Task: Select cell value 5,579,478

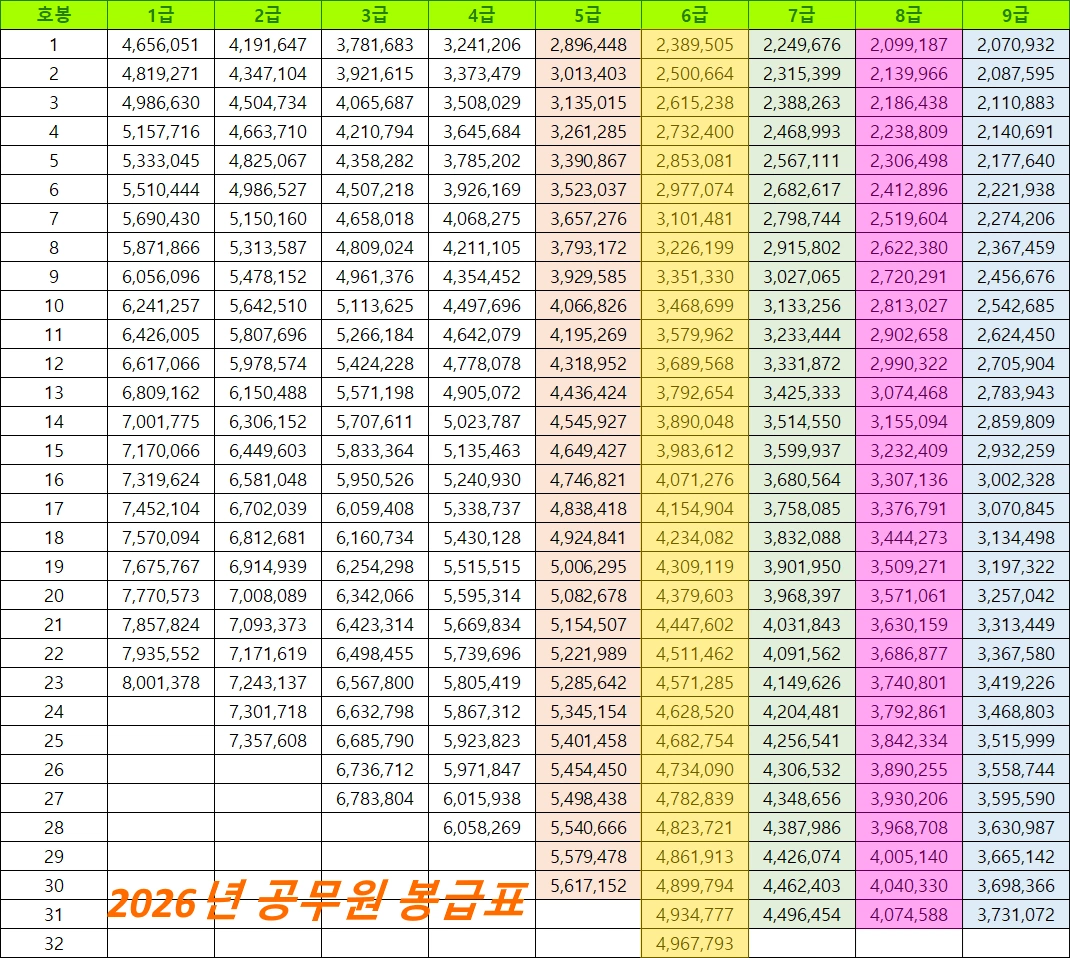Action: pyautogui.click(x=588, y=857)
